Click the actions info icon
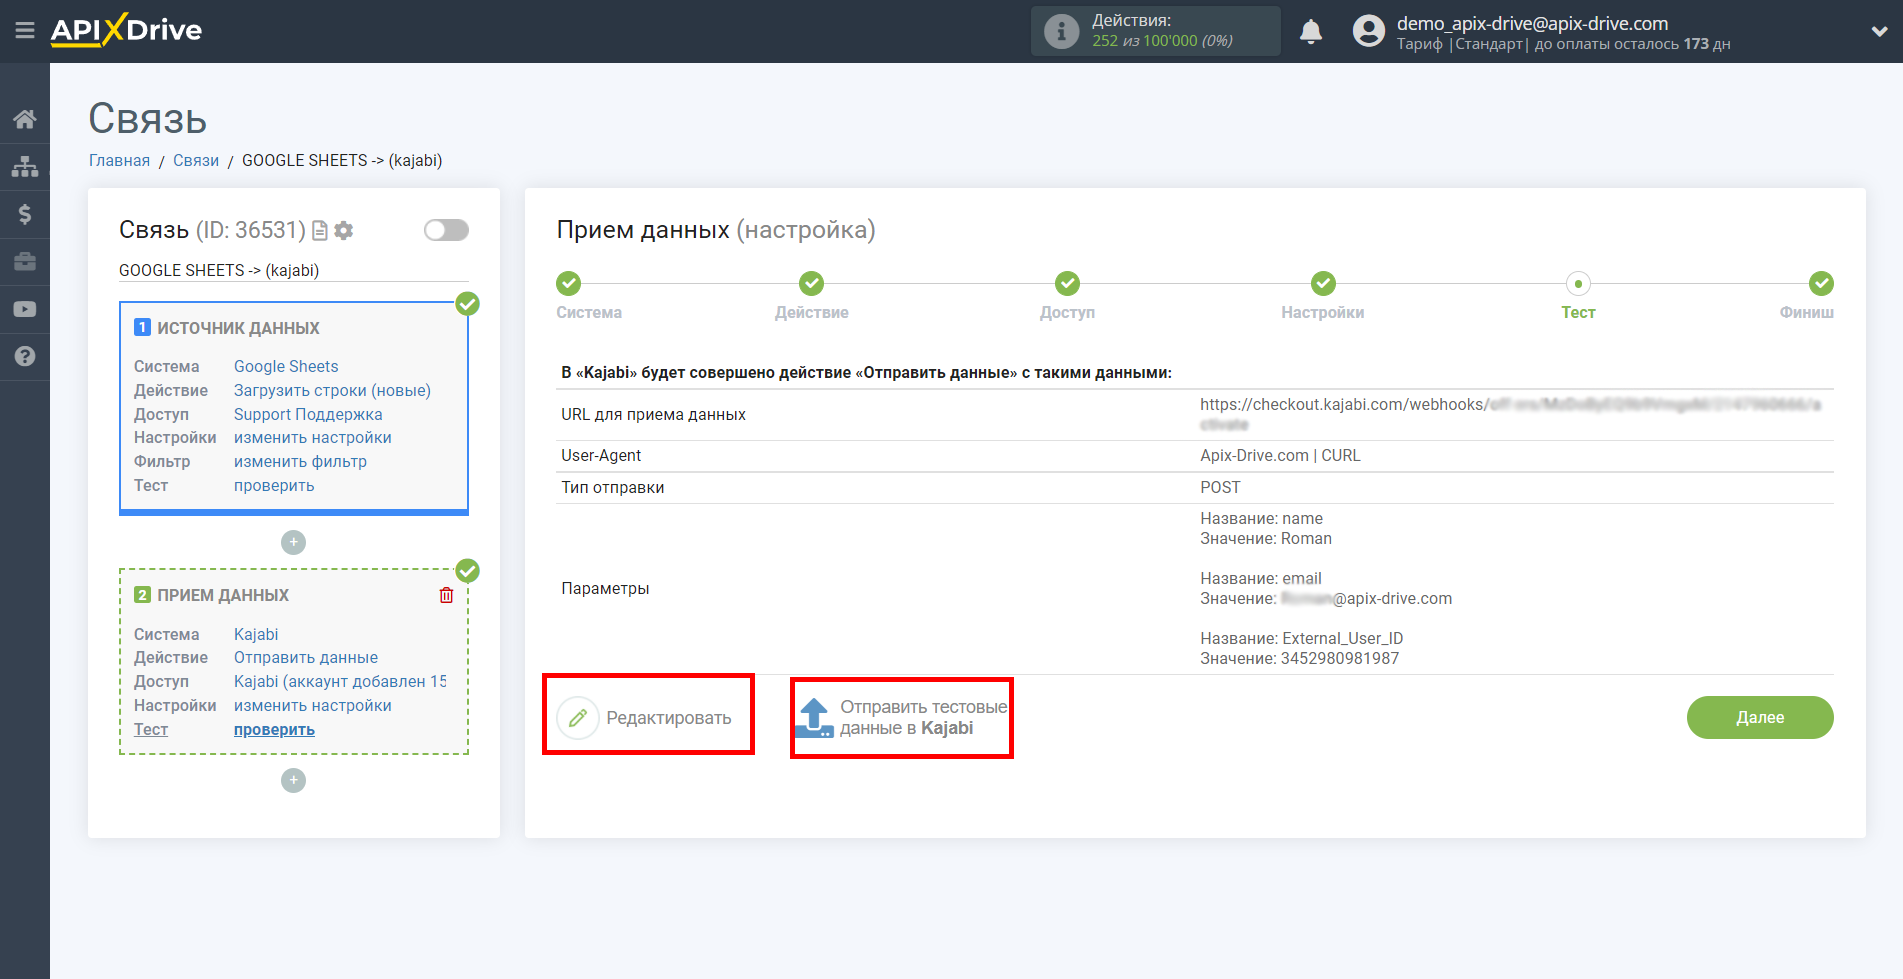1903x979 pixels. [1061, 31]
